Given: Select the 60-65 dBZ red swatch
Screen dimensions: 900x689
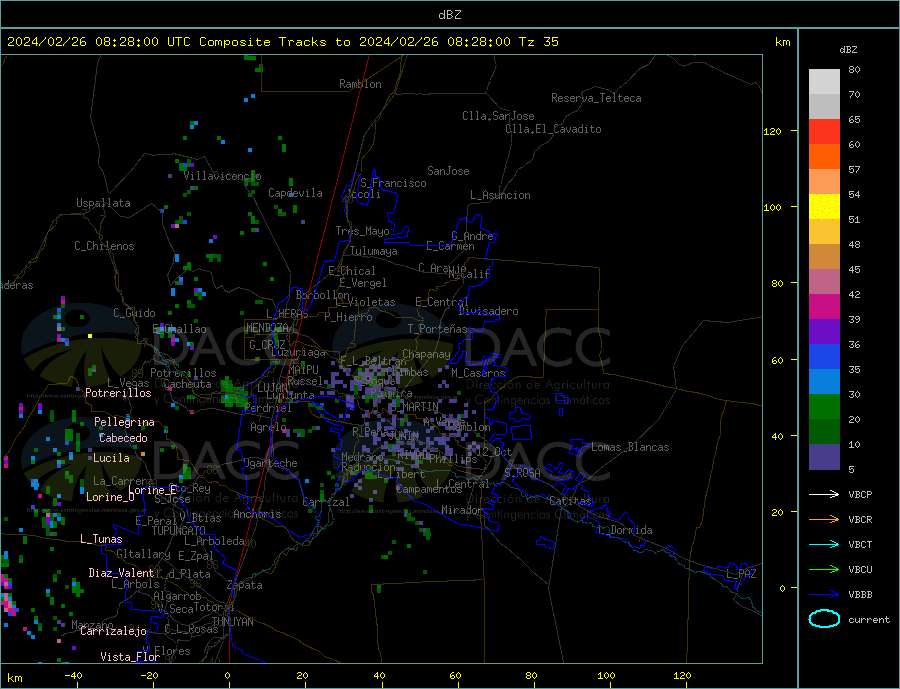Looking at the screenshot, I should [824, 131].
